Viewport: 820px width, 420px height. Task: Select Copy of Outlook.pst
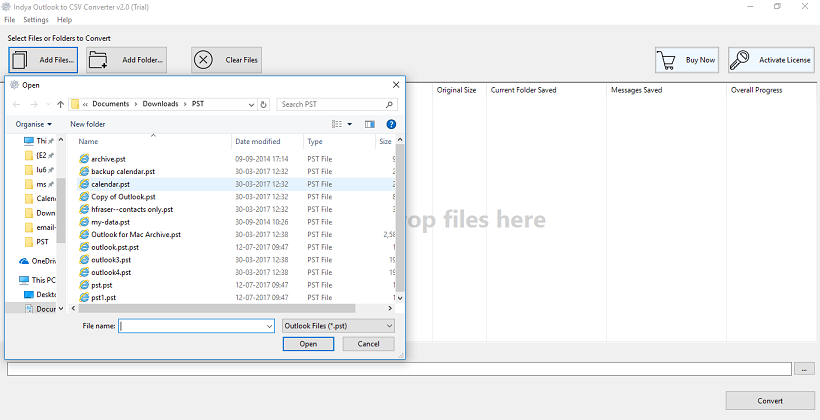pyautogui.click(x=123, y=197)
